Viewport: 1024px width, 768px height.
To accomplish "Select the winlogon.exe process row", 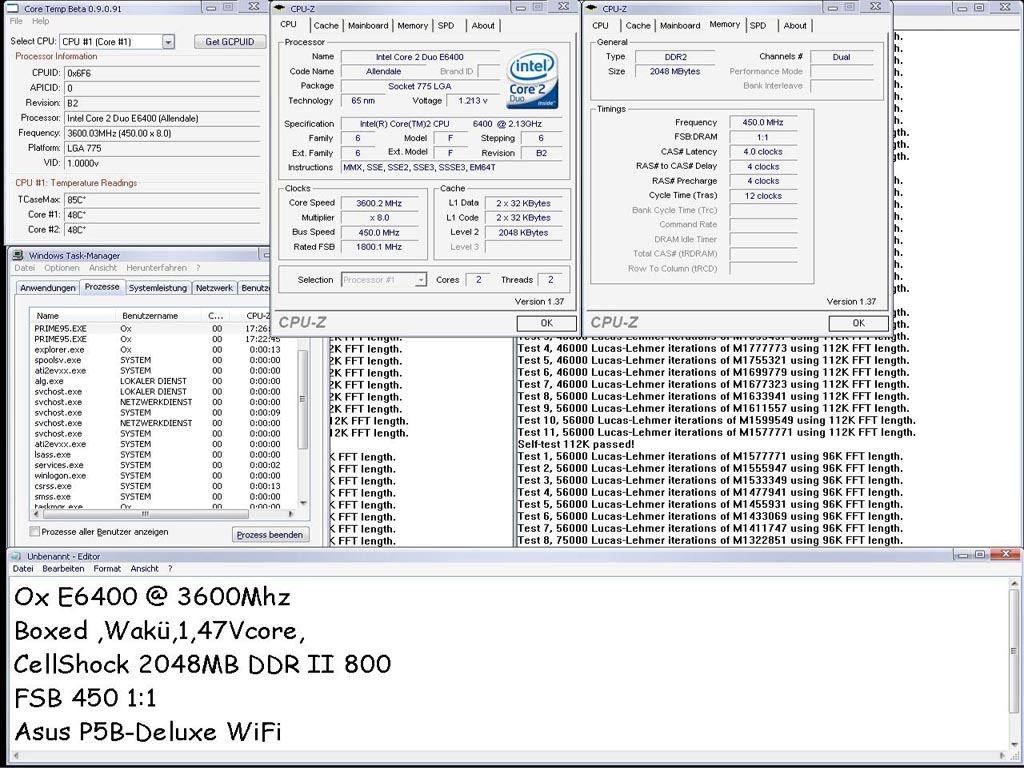I will pyautogui.click(x=163, y=475).
